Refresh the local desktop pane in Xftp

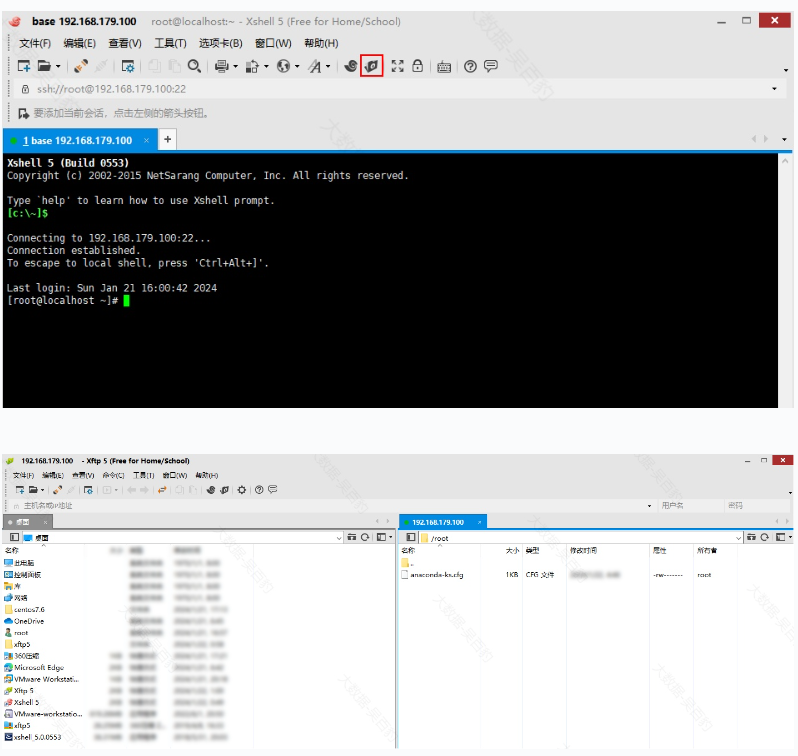(365, 537)
